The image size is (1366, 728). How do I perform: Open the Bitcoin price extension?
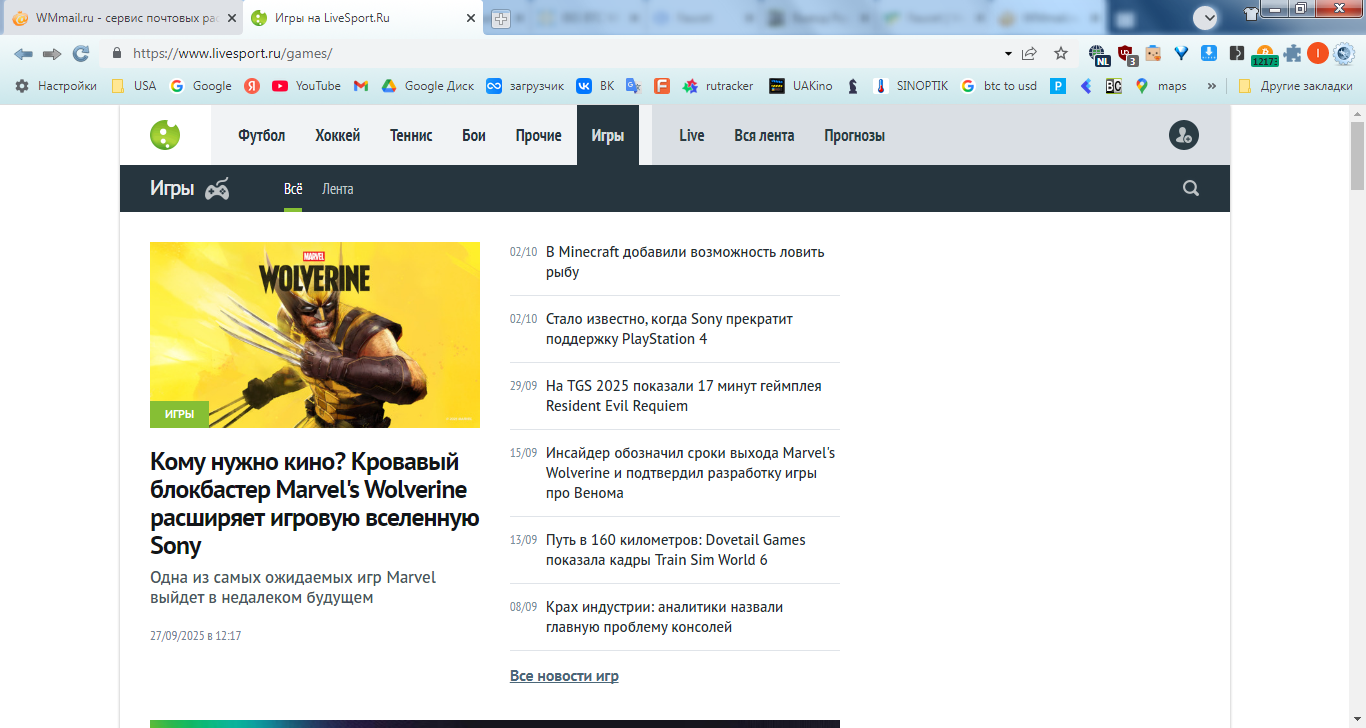1265,55
